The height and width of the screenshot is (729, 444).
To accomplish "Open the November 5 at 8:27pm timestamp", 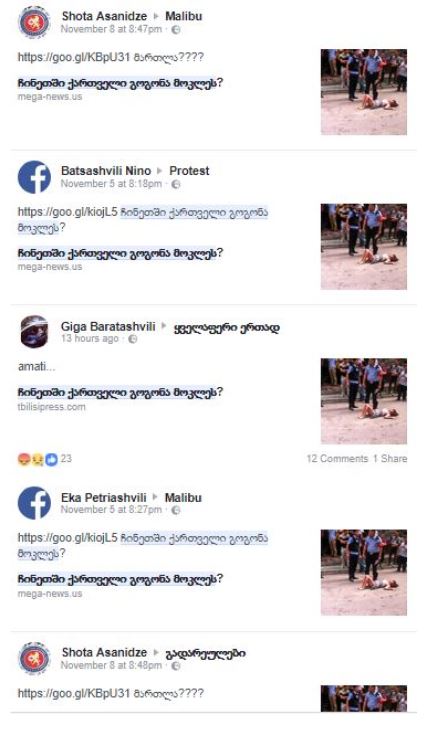I will [111, 510].
